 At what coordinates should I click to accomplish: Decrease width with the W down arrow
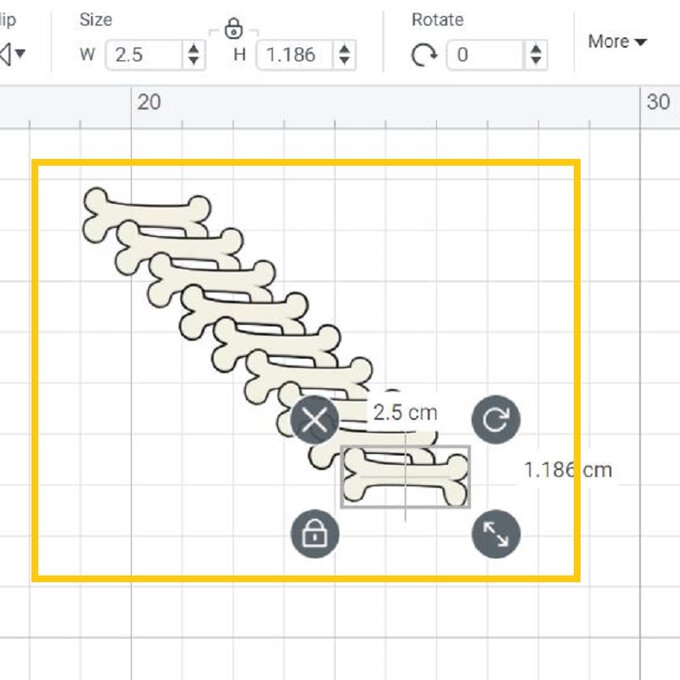tap(193, 62)
